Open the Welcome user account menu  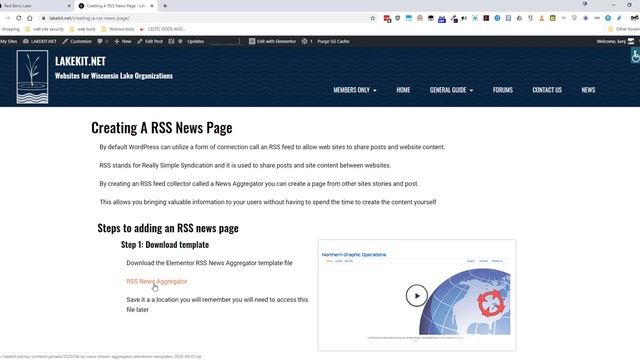(615, 41)
